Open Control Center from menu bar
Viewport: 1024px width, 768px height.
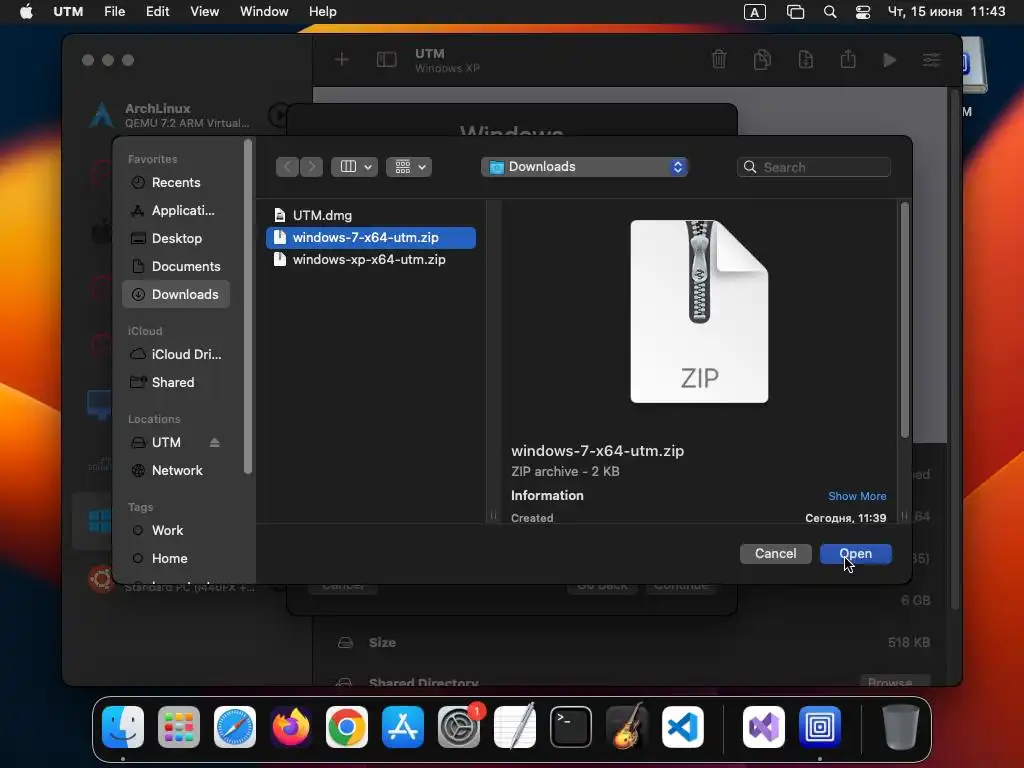coord(863,12)
